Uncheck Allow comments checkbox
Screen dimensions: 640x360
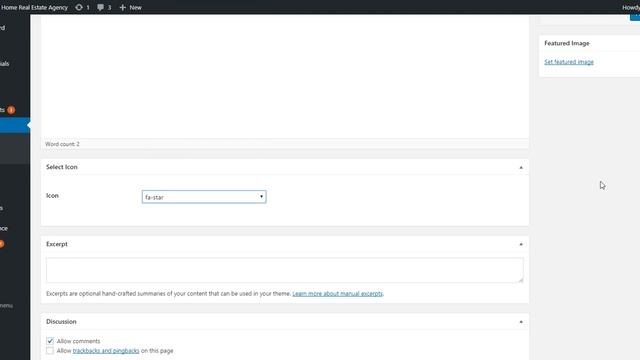click(50, 341)
